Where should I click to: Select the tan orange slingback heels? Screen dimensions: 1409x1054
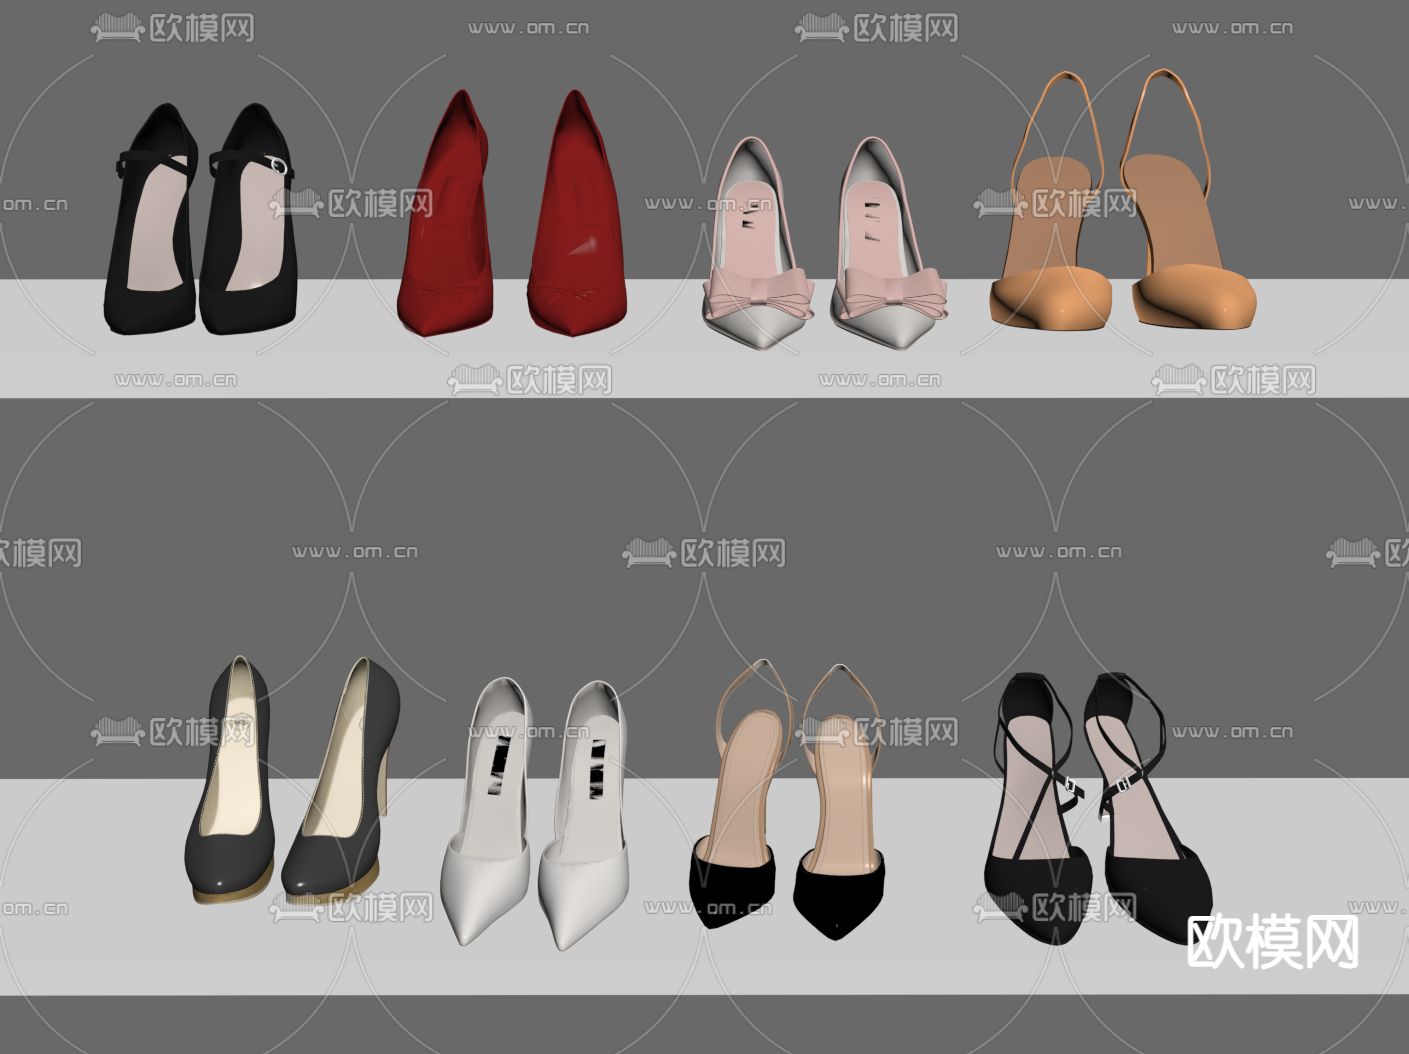pos(1122,199)
